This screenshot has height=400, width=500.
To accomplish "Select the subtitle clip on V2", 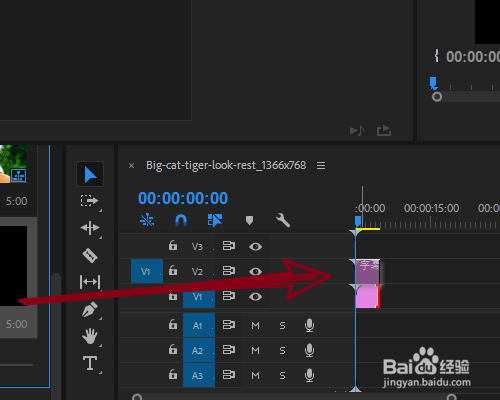I will (368, 271).
